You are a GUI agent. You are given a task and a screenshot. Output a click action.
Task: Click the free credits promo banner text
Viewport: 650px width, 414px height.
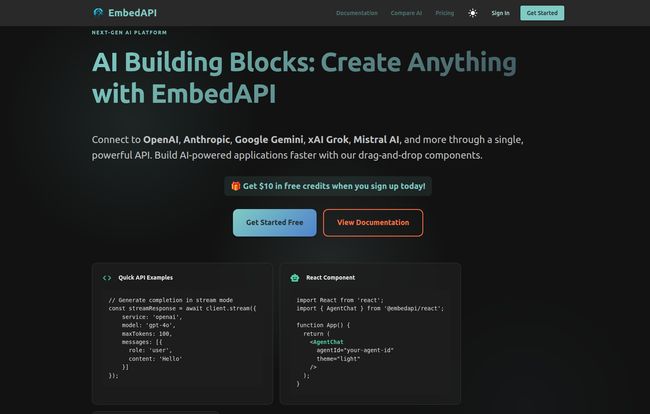click(334, 186)
